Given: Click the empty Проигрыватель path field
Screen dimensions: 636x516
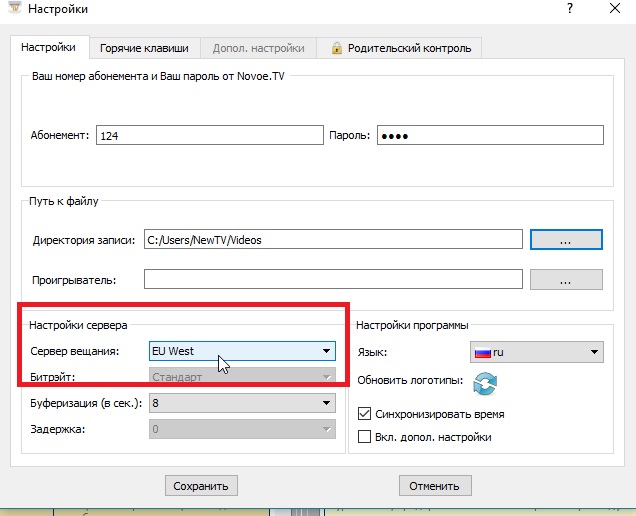Looking at the screenshot, I should tap(333, 280).
